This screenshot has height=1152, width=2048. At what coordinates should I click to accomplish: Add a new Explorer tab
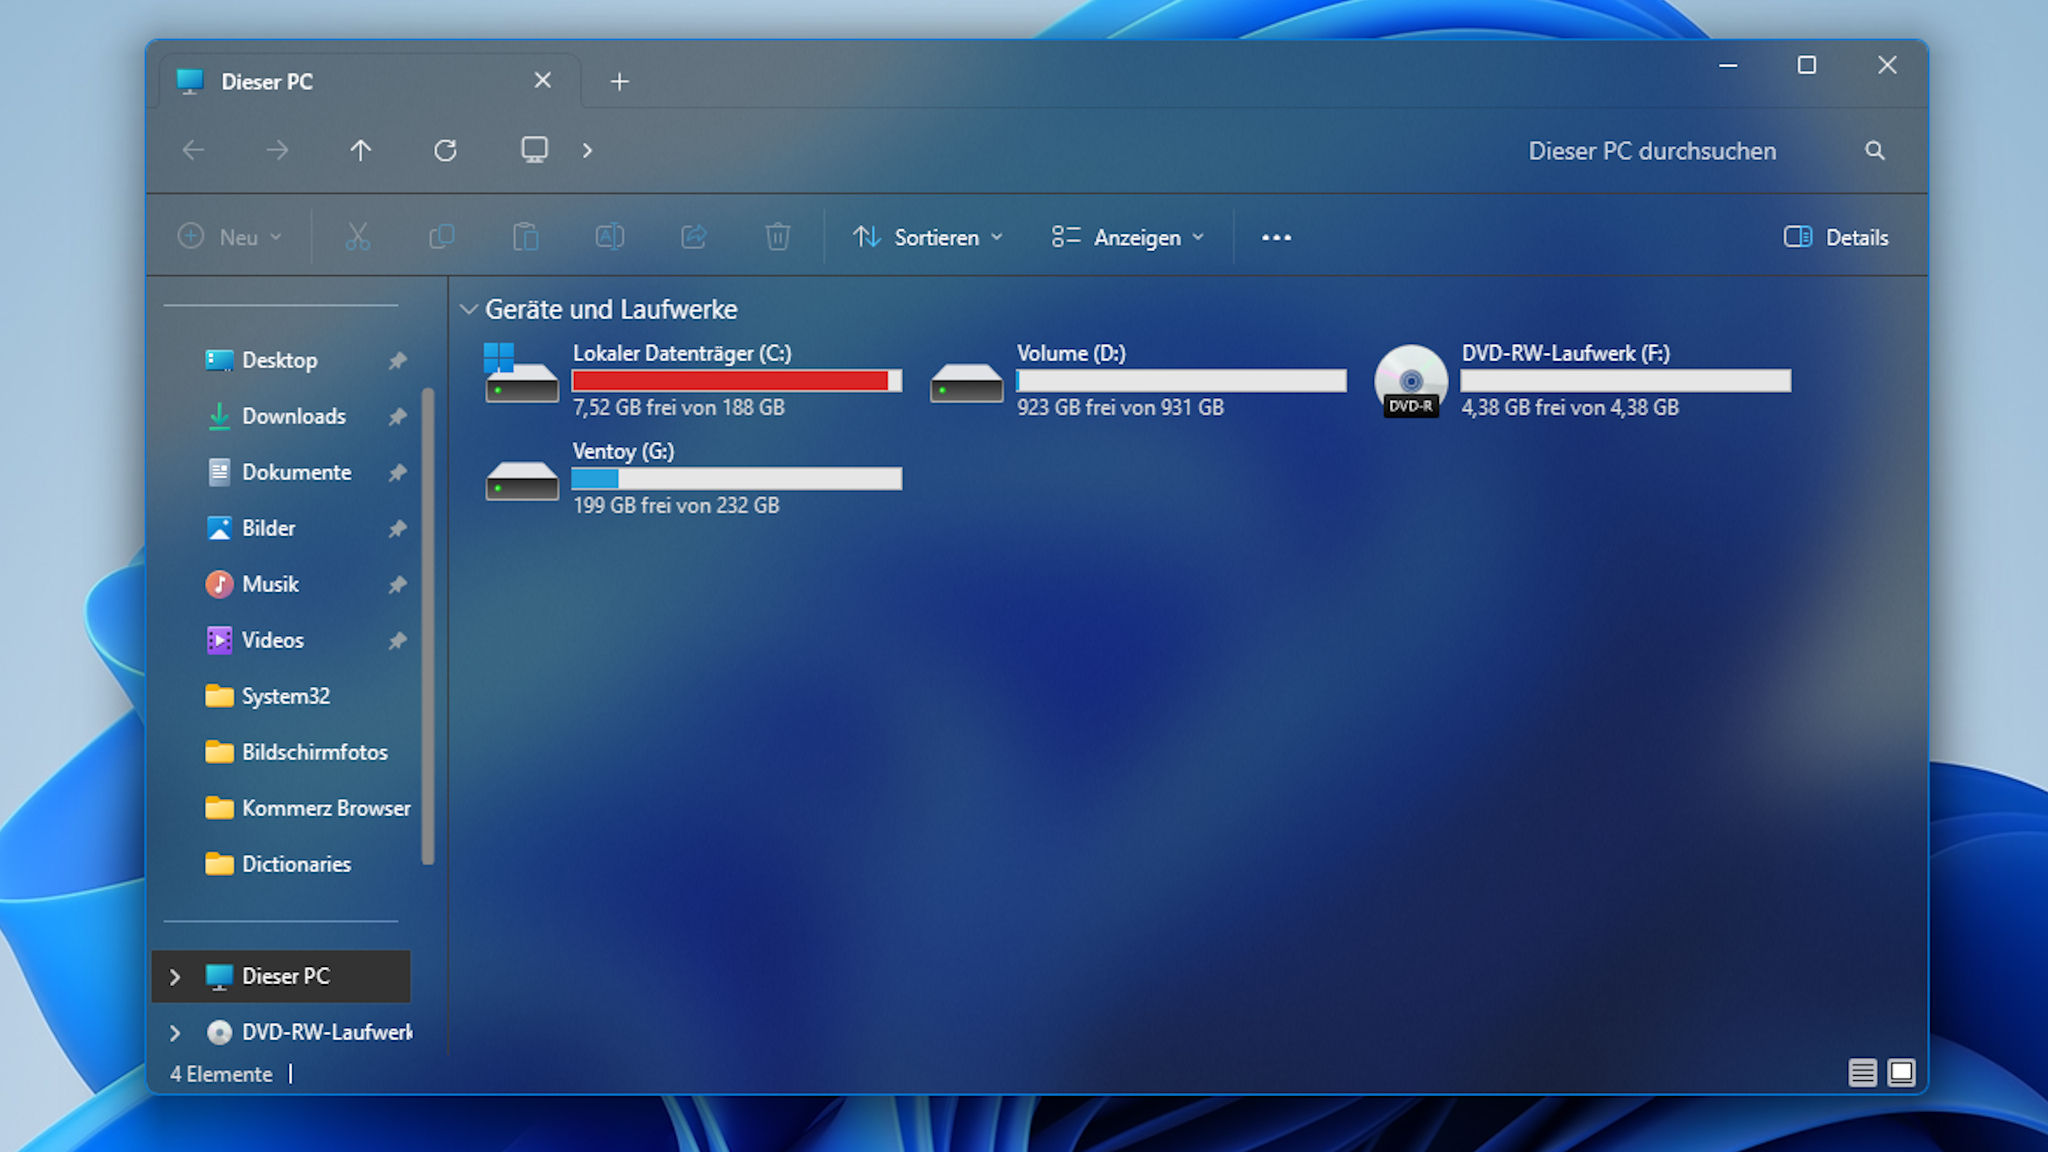pos(619,82)
